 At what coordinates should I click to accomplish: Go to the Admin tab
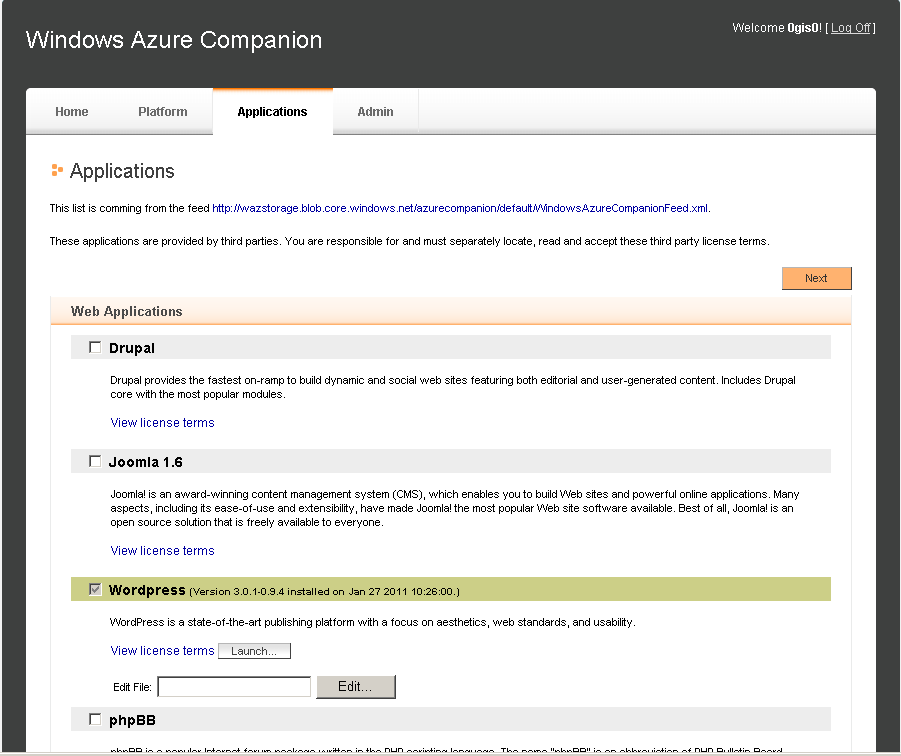375,111
